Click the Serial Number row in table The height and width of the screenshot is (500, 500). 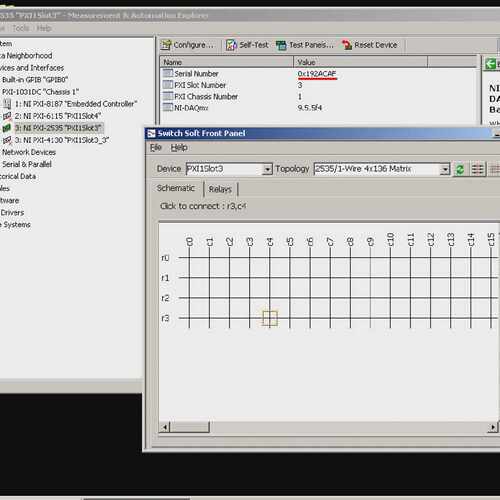[x=318, y=74]
